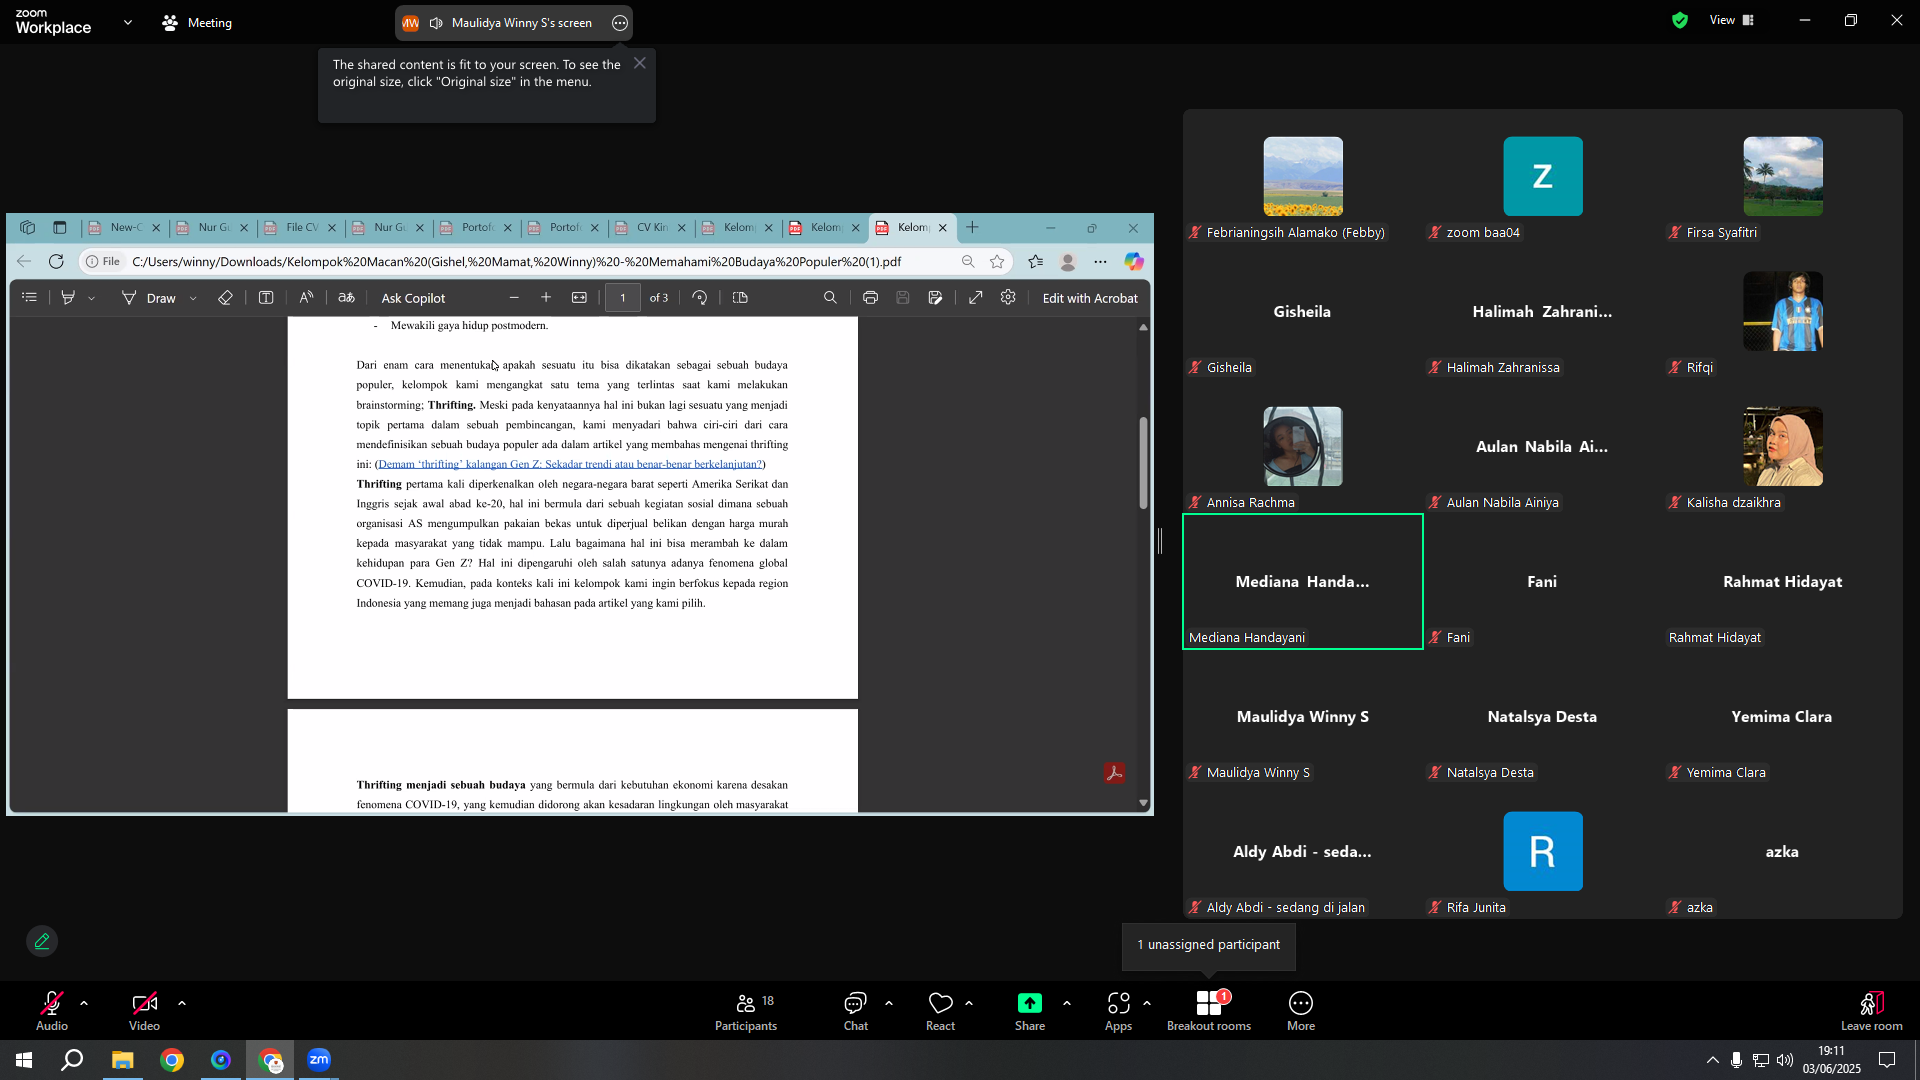Expand the Video options arrow
This screenshot has width=1920, height=1080.
181,1003
